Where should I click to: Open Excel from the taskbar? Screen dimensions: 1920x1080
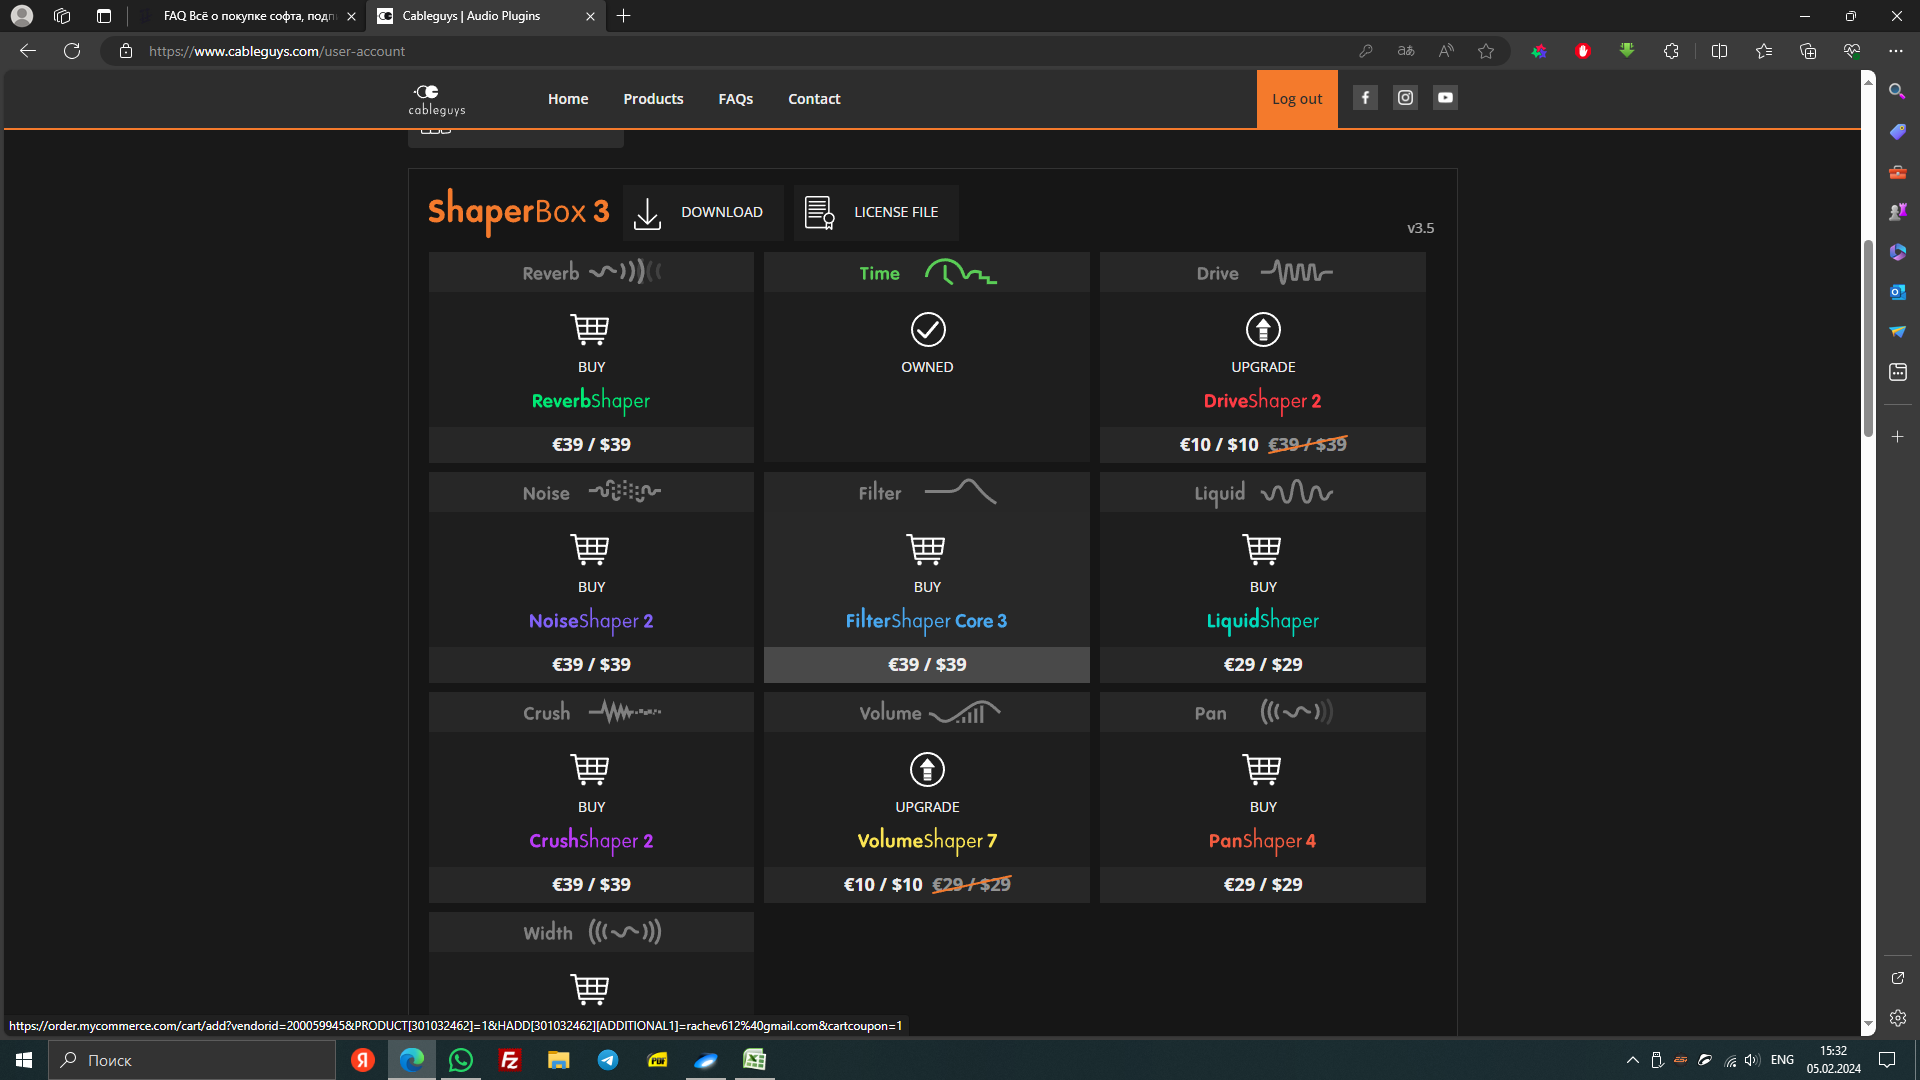(x=755, y=1060)
